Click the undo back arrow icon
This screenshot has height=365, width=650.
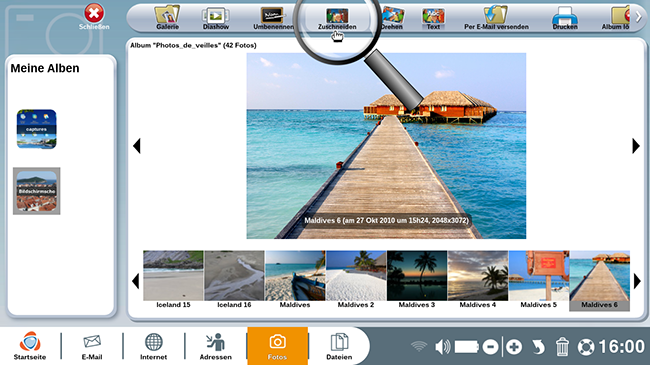[x=538, y=347]
